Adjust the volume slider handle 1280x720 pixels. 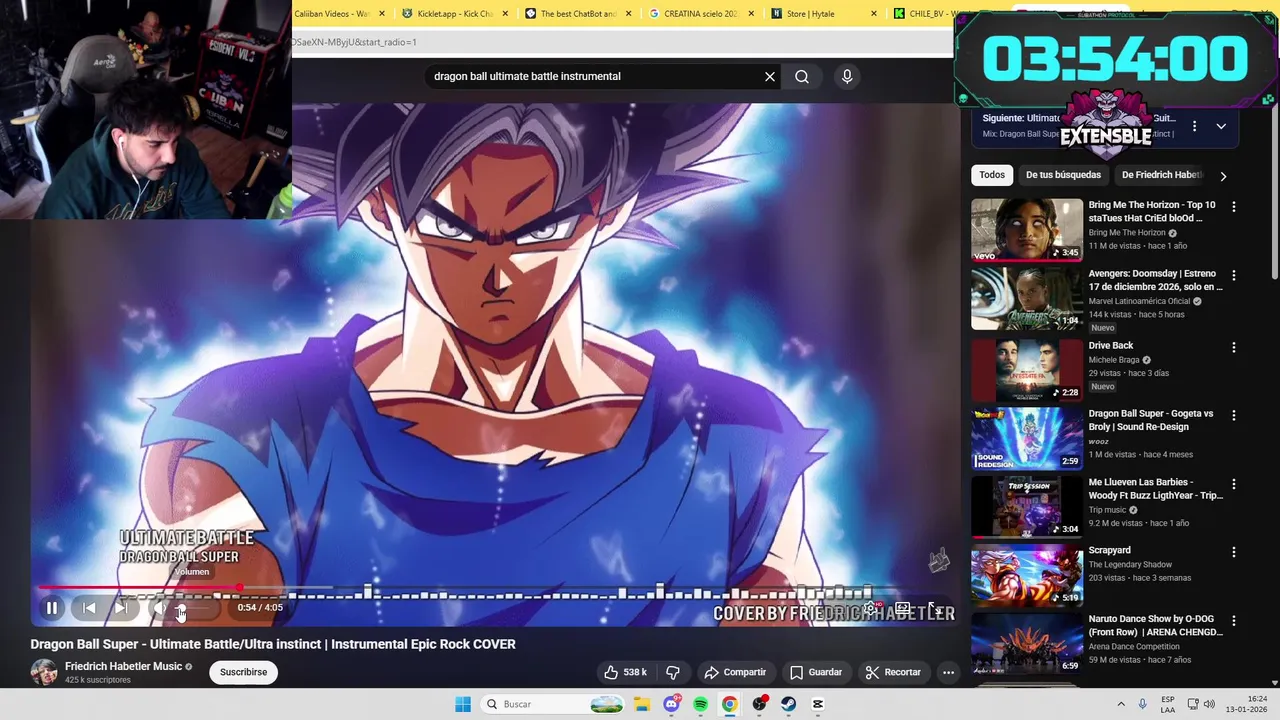(181, 607)
